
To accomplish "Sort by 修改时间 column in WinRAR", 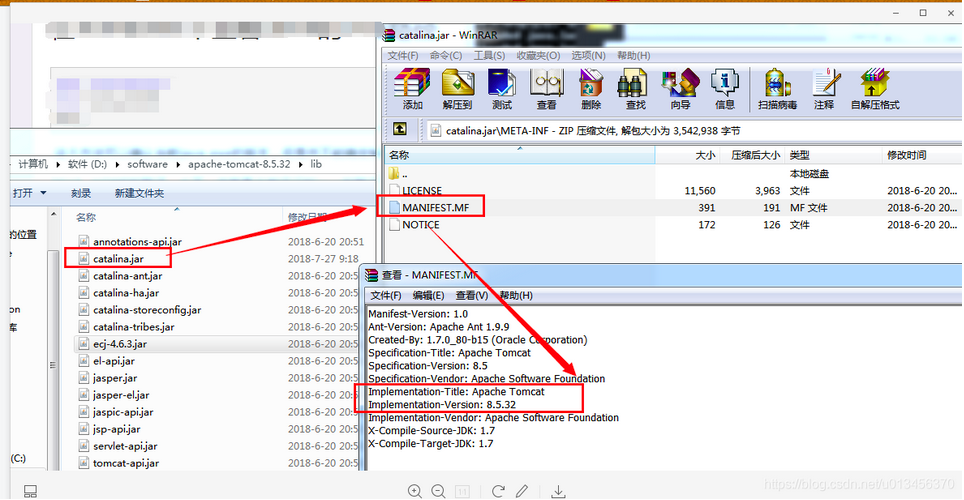I will pos(906,155).
